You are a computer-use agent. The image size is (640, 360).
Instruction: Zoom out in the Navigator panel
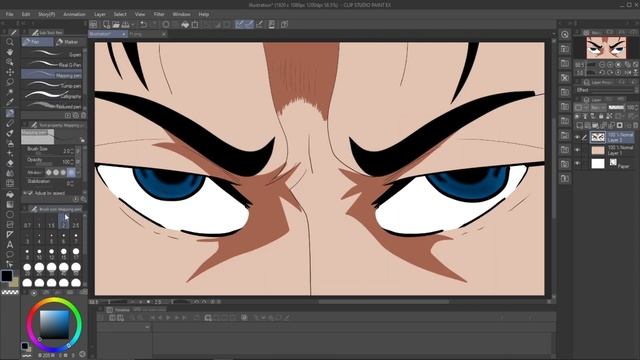602,65
